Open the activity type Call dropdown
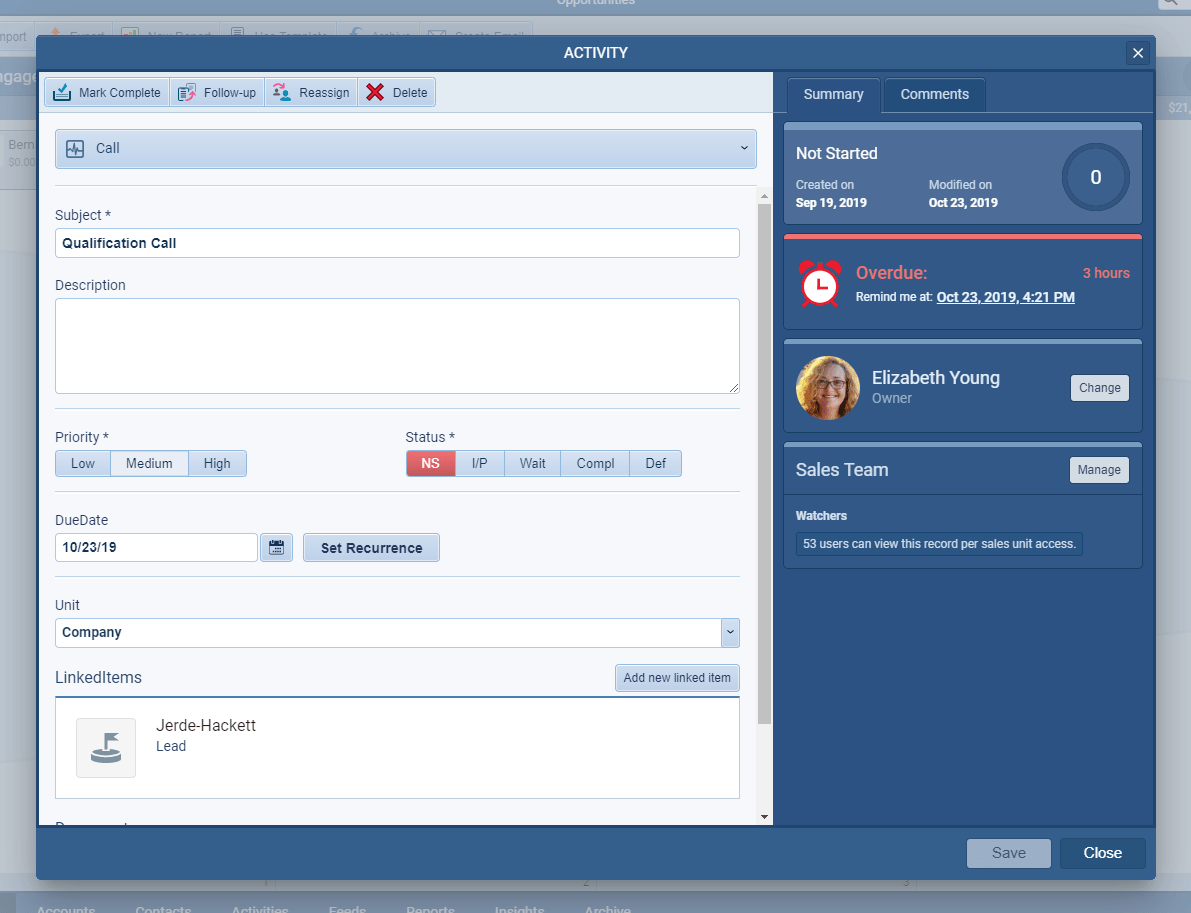Screen dimensions: 1191x913 (x=744, y=147)
